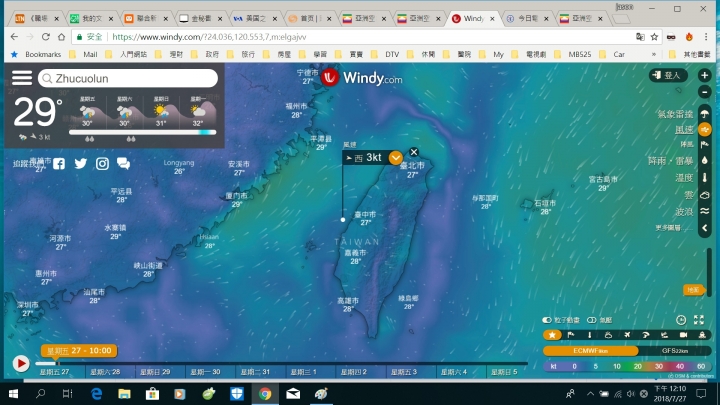
Task: Jump timeline to 星期六 28
Action: click(105, 372)
